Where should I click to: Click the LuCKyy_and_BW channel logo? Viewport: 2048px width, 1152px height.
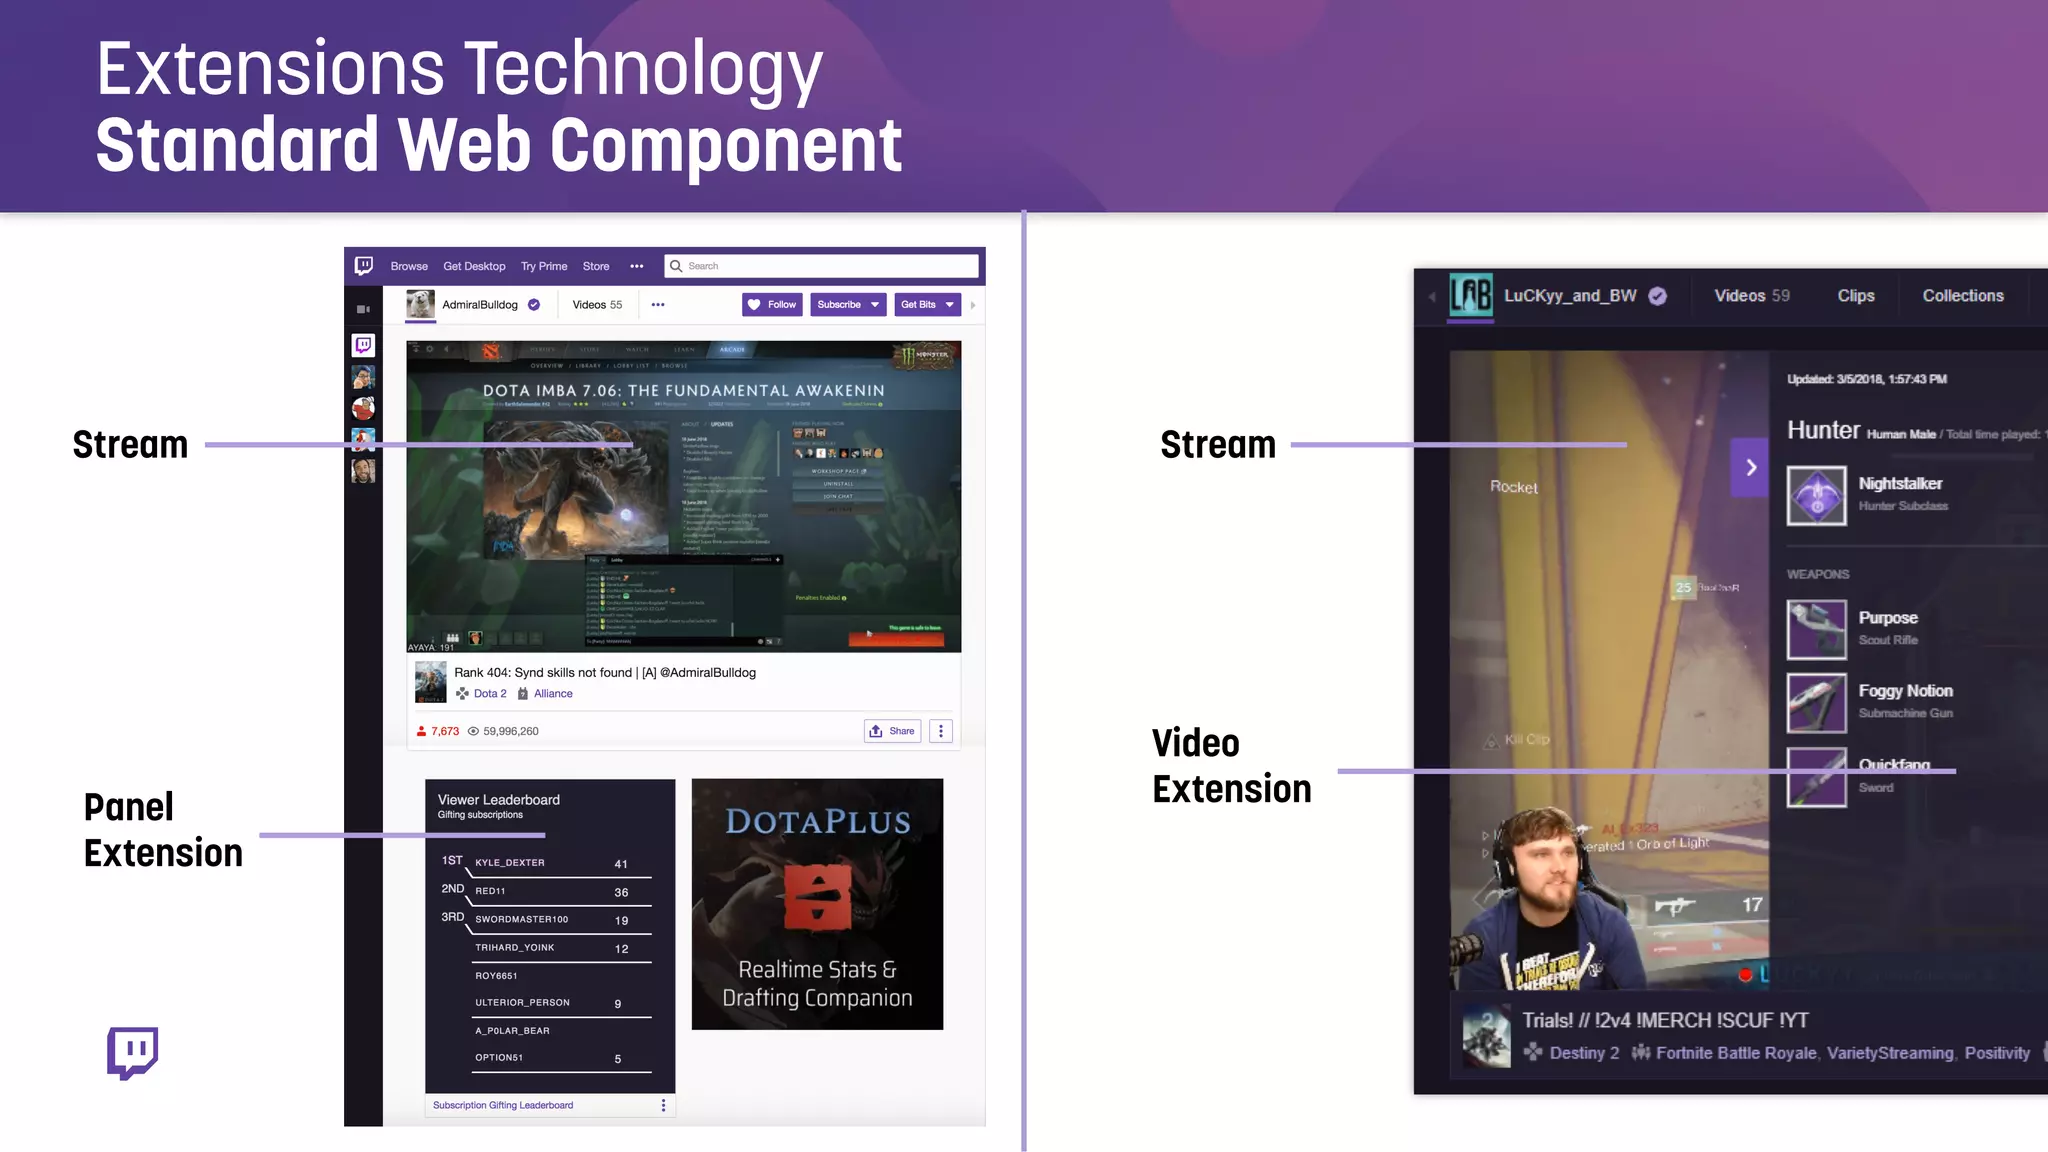[1471, 296]
